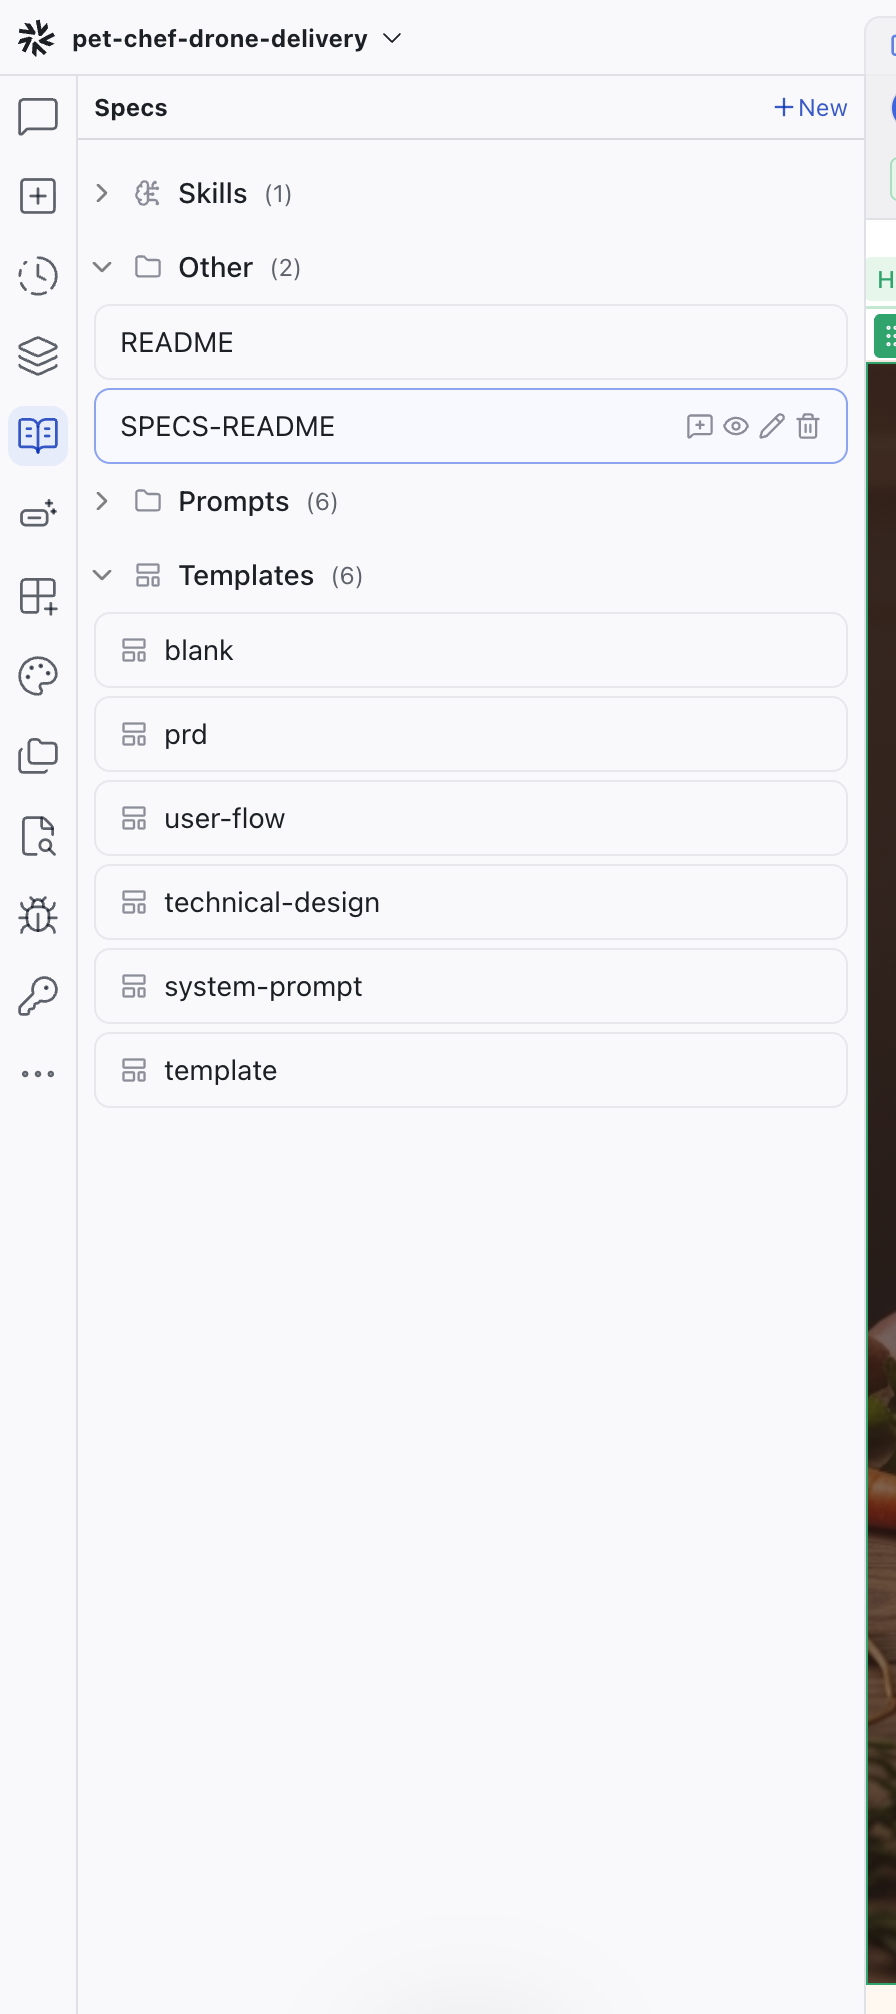896x2014 pixels.
Task: Expand the Prompts folder
Action: pyautogui.click(x=102, y=502)
